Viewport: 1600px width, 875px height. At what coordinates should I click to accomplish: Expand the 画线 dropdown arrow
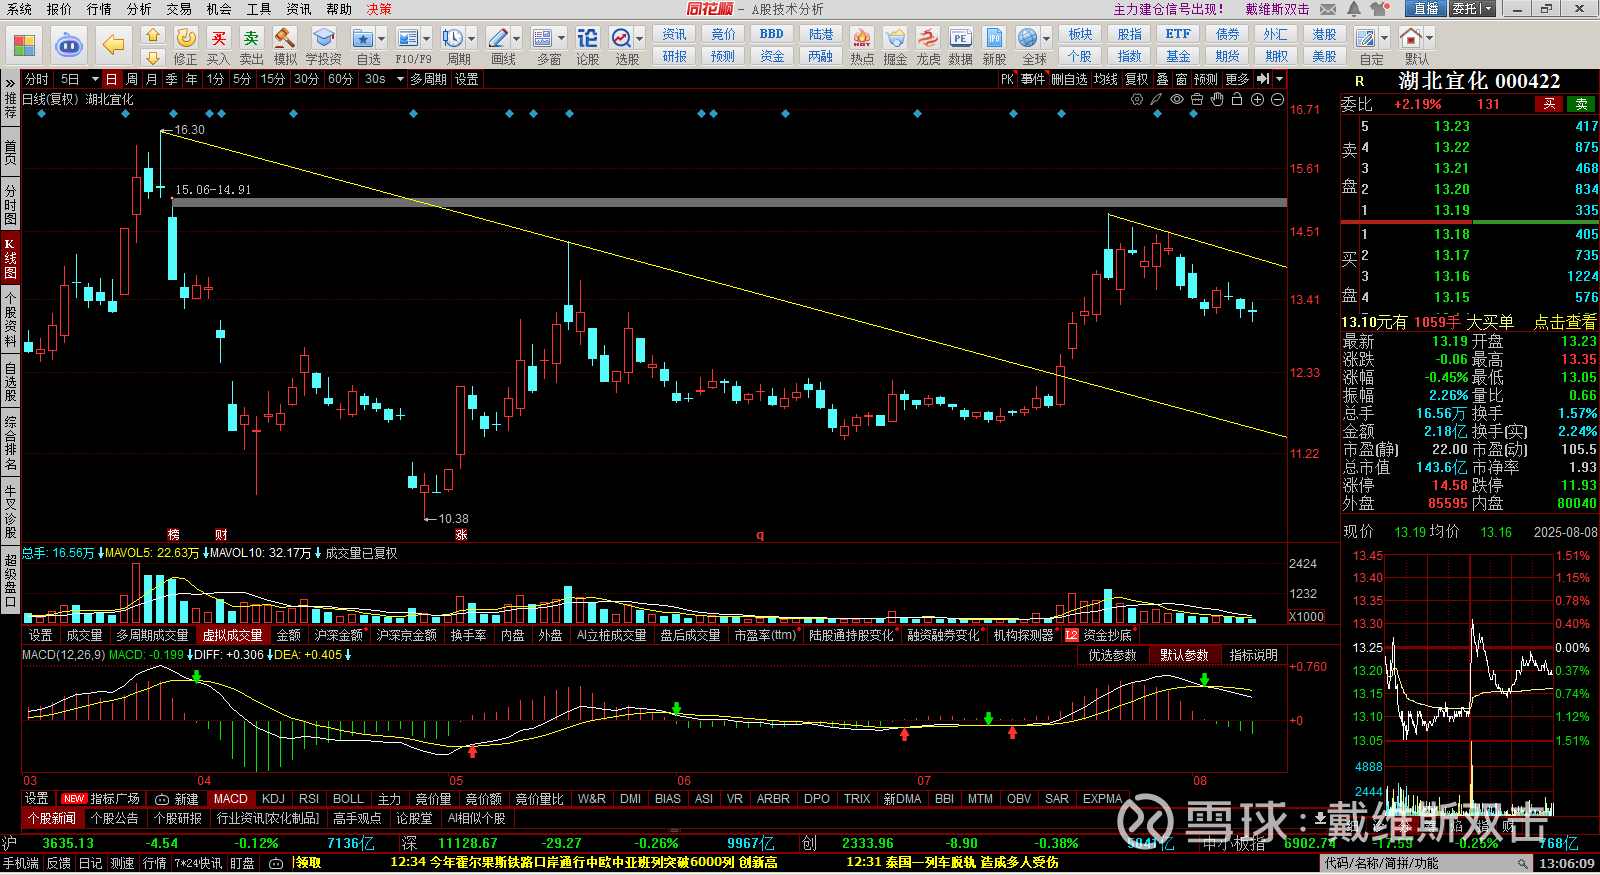(517, 38)
